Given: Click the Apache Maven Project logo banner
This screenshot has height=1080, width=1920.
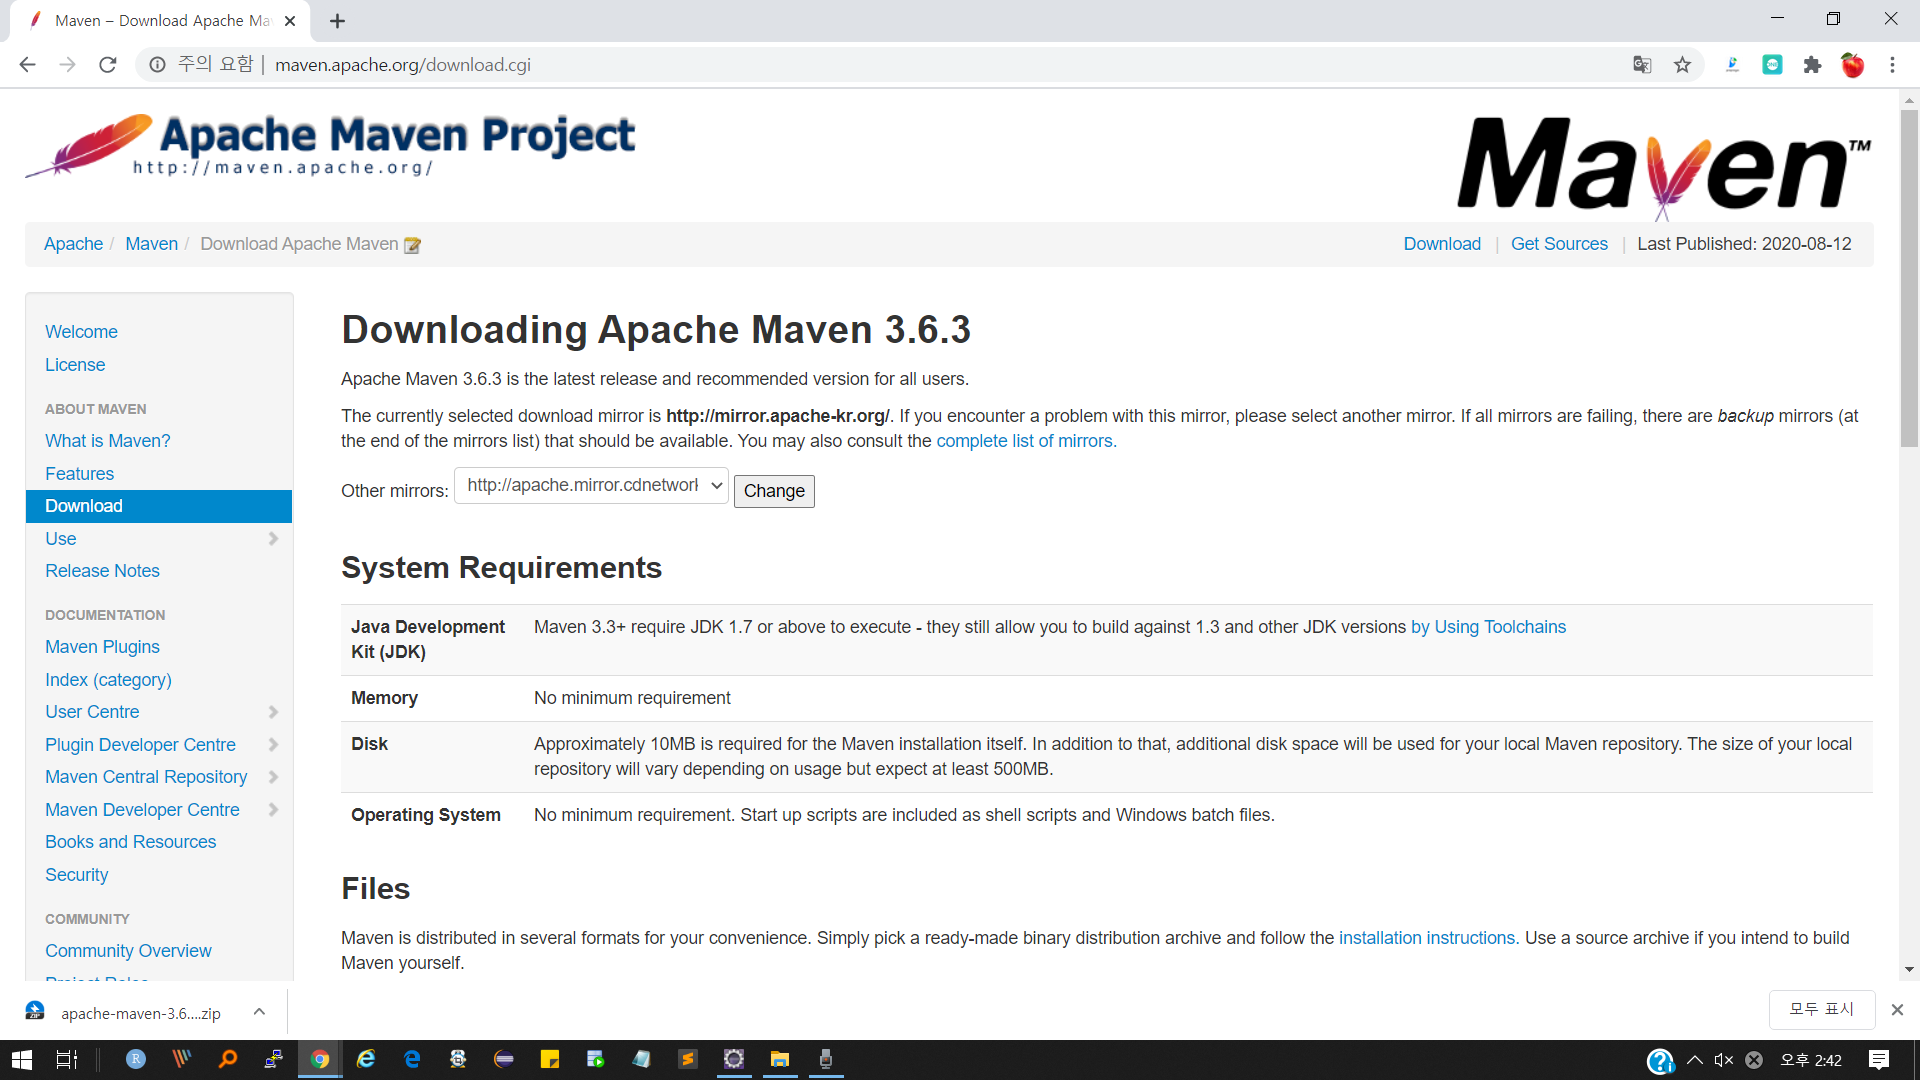Looking at the screenshot, I should pyautogui.click(x=330, y=146).
